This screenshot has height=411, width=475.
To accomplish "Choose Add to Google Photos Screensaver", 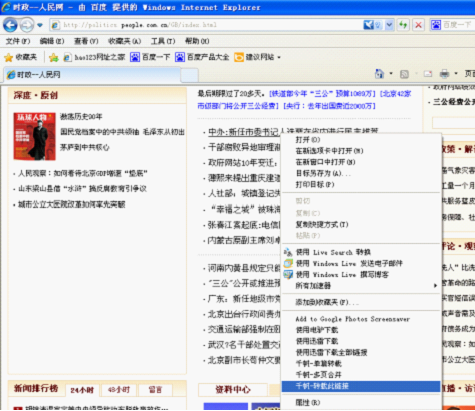I will coord(361,319).
